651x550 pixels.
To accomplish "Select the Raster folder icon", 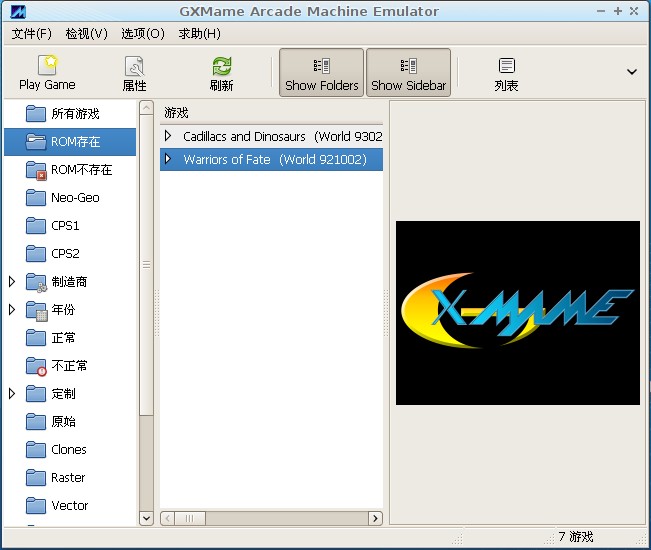I will 36,478.
